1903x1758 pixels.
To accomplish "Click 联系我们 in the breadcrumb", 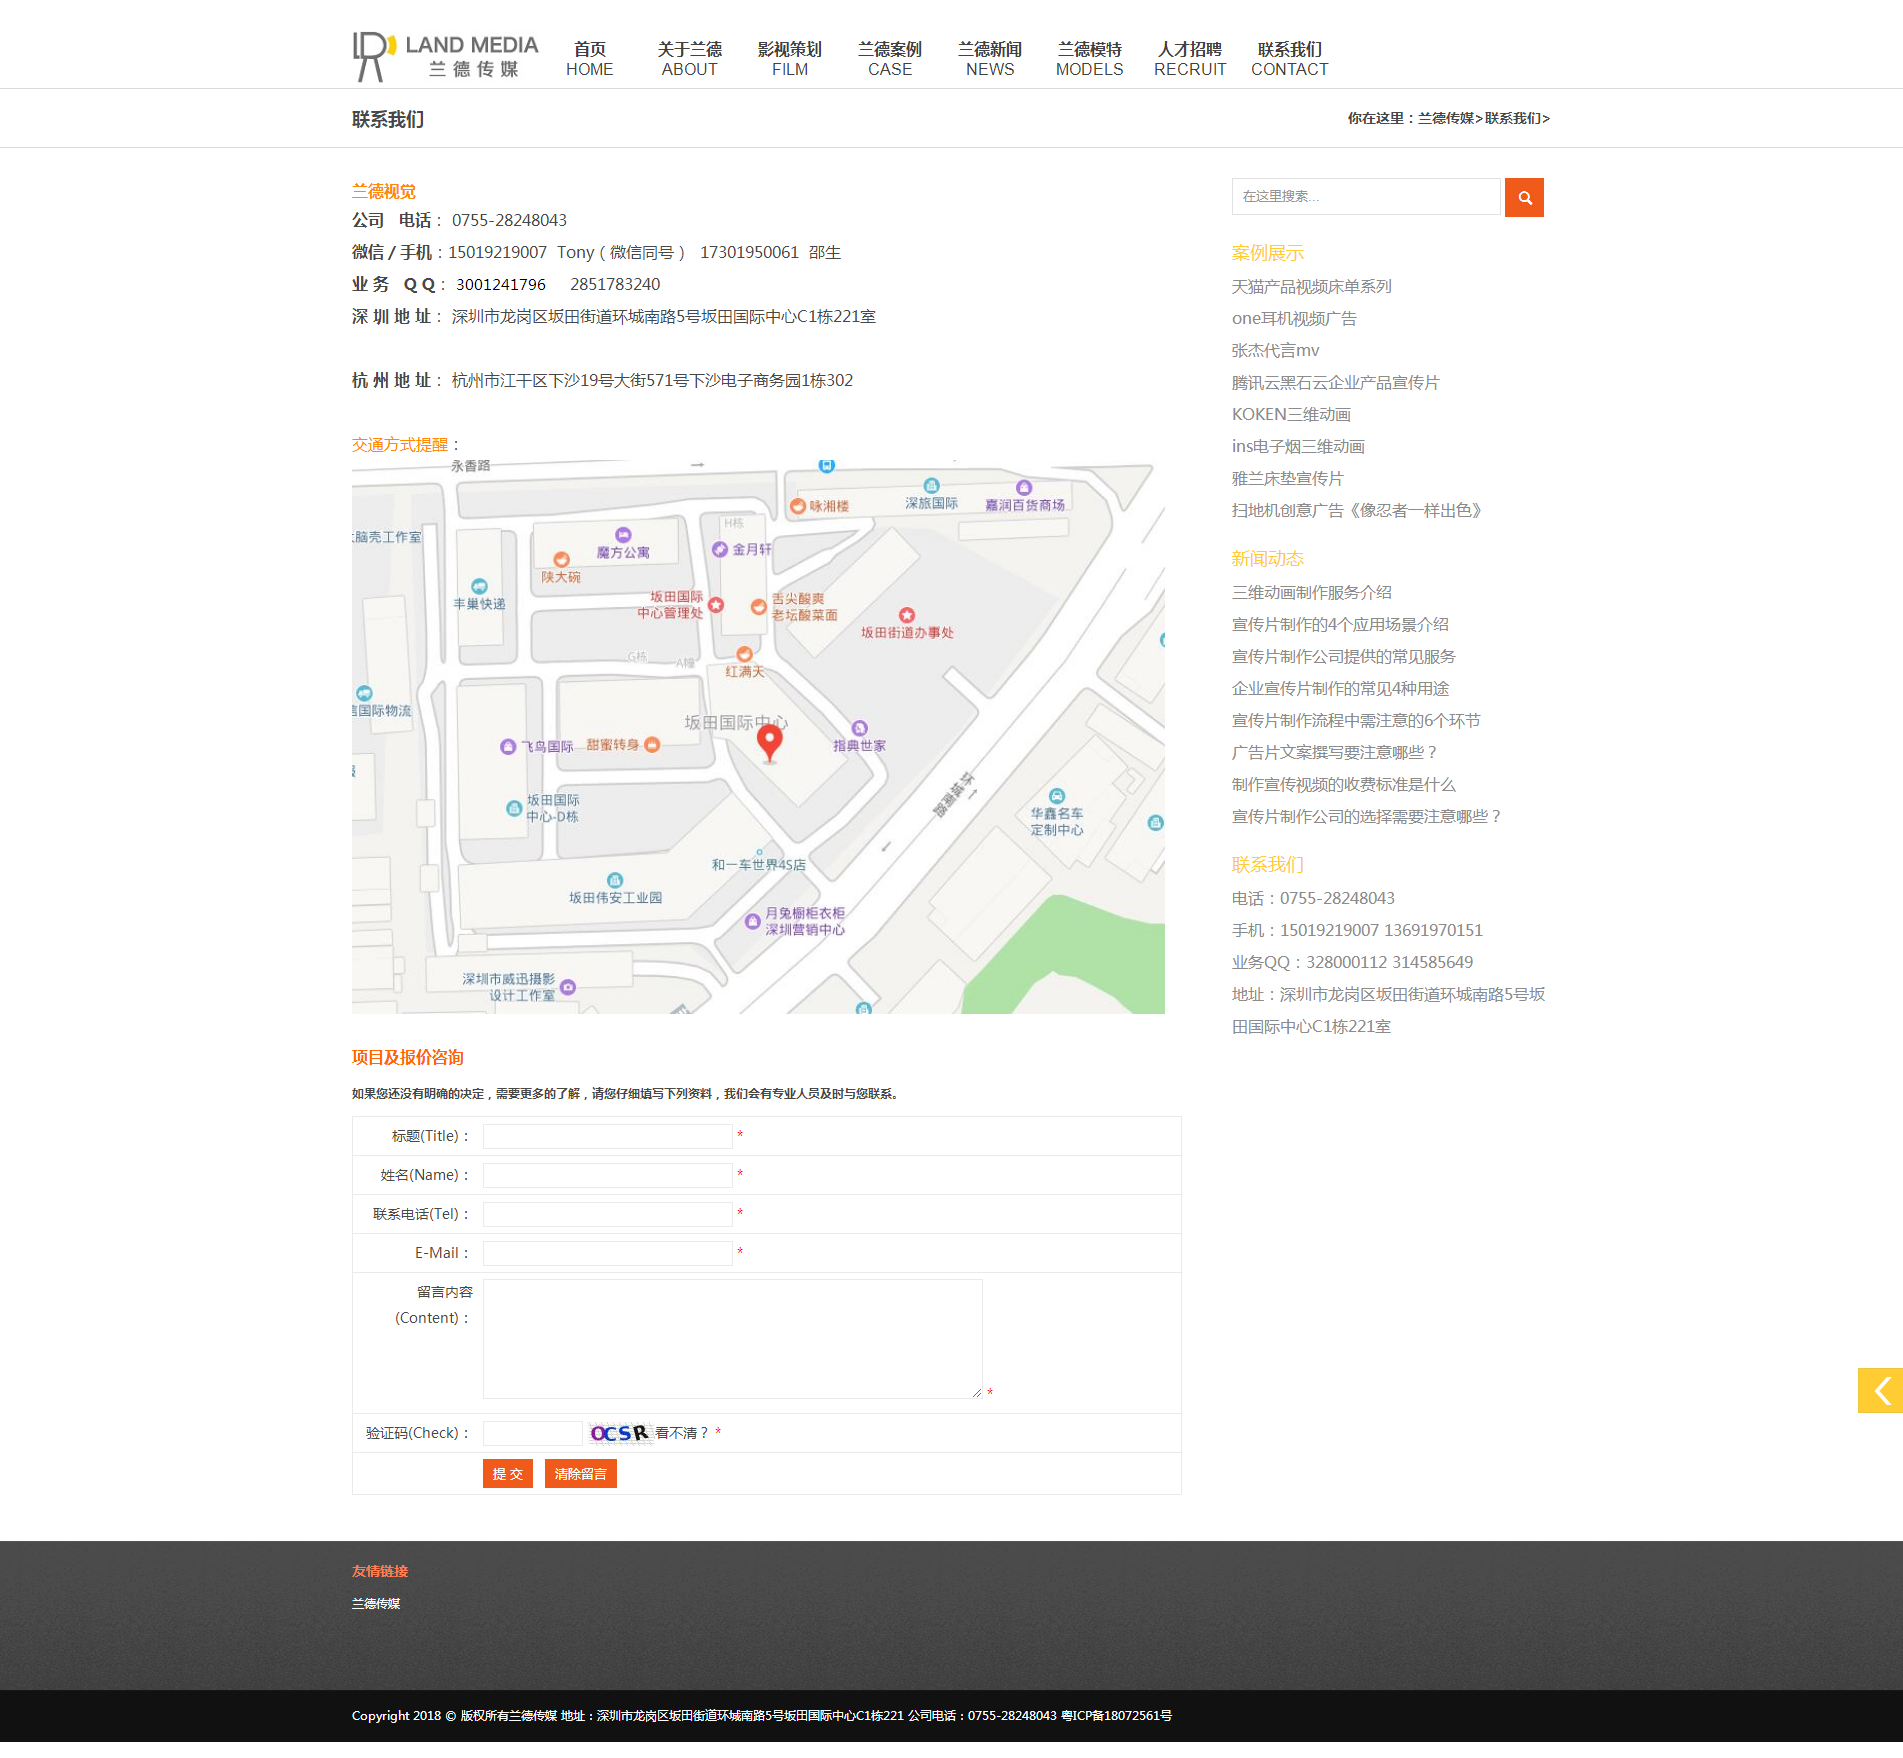I will tap(1513, 118).
